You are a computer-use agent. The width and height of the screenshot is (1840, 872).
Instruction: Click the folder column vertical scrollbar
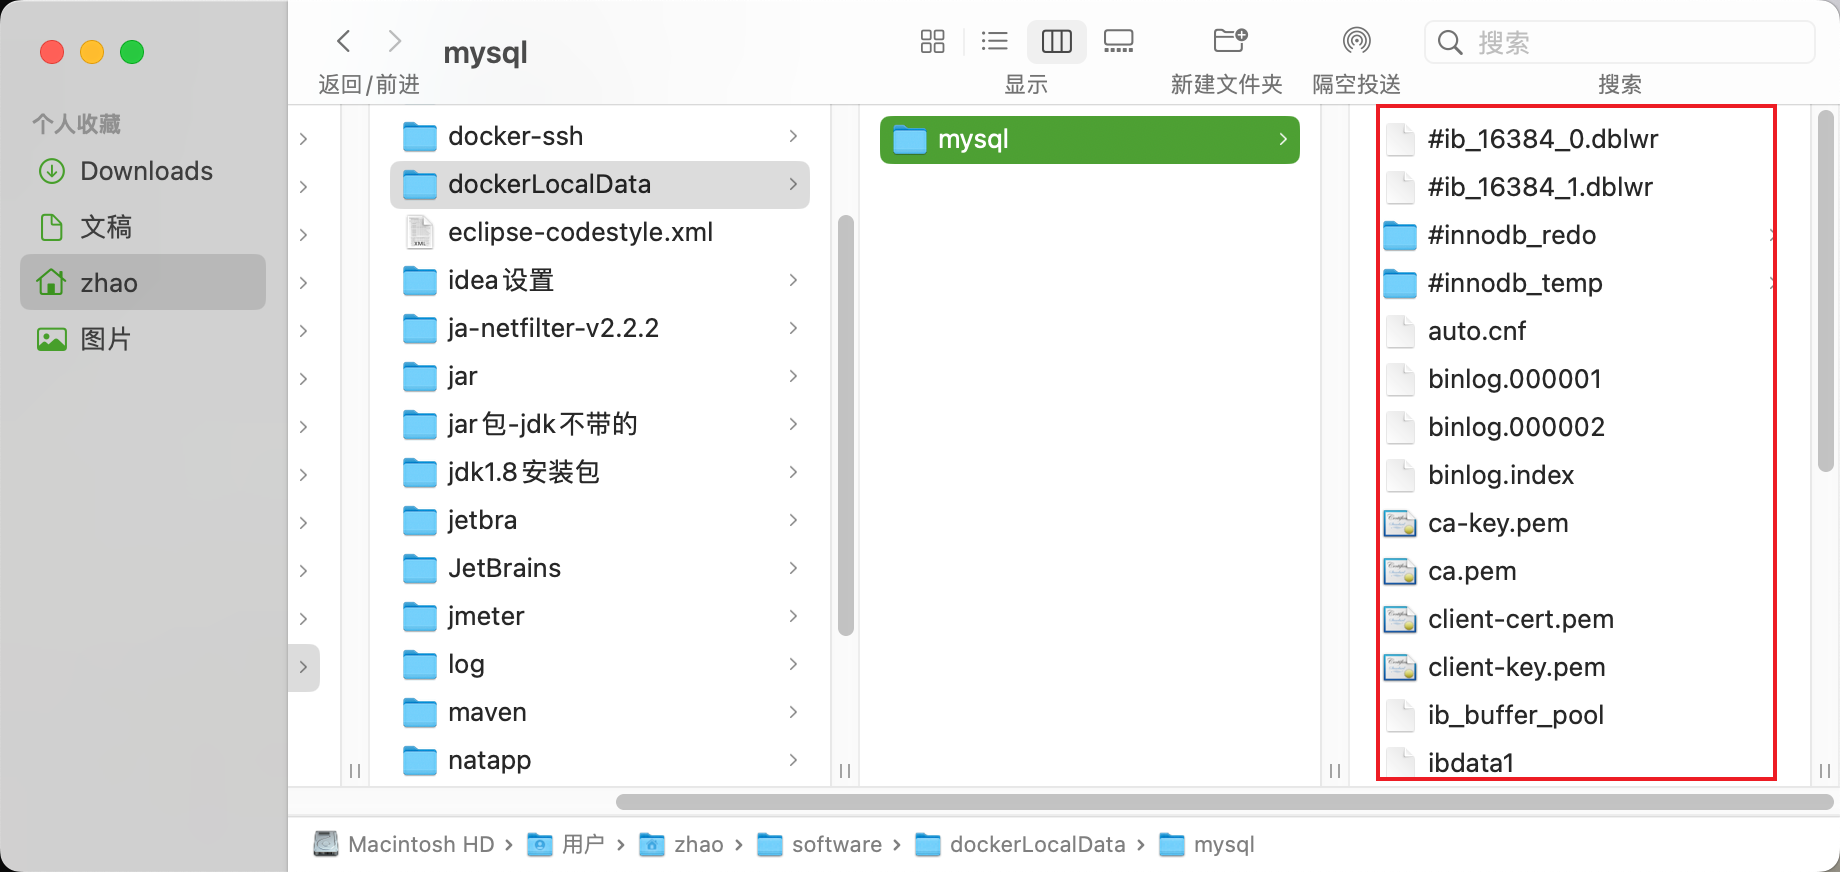[846, 425]
